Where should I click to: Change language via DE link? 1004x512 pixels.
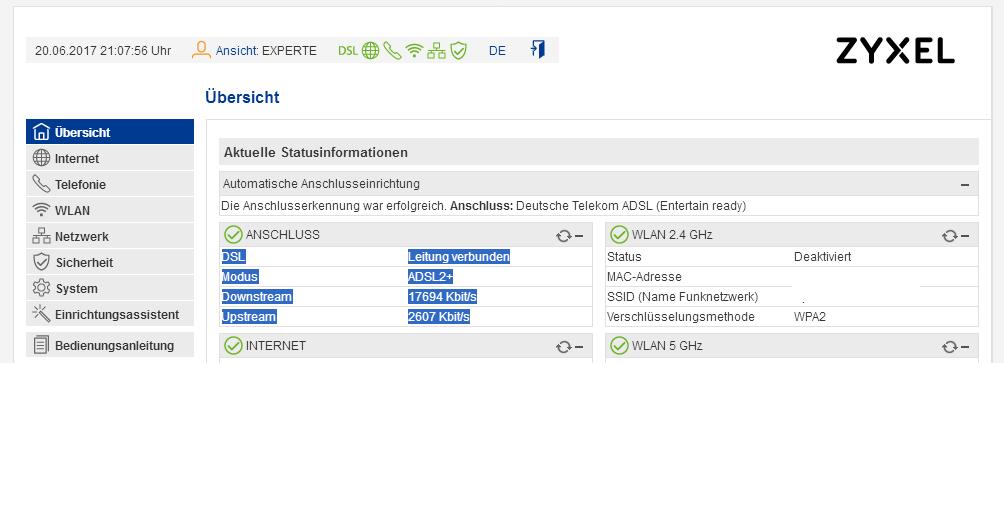(x=497, y=51)
